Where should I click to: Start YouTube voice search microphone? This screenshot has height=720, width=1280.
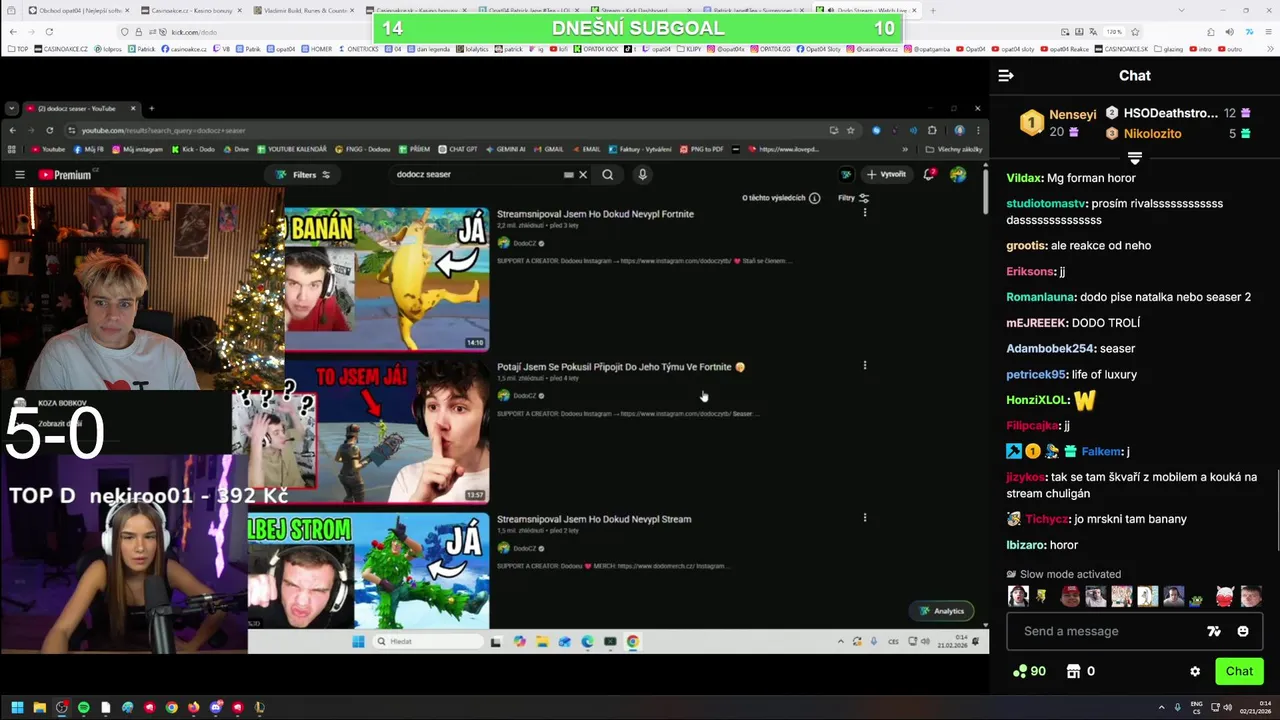tap(642, 174)
